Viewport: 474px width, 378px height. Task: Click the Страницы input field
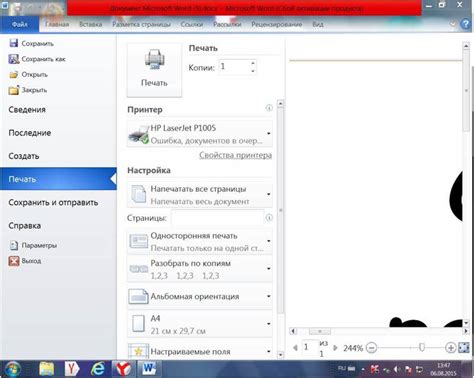tap(217, 218)
